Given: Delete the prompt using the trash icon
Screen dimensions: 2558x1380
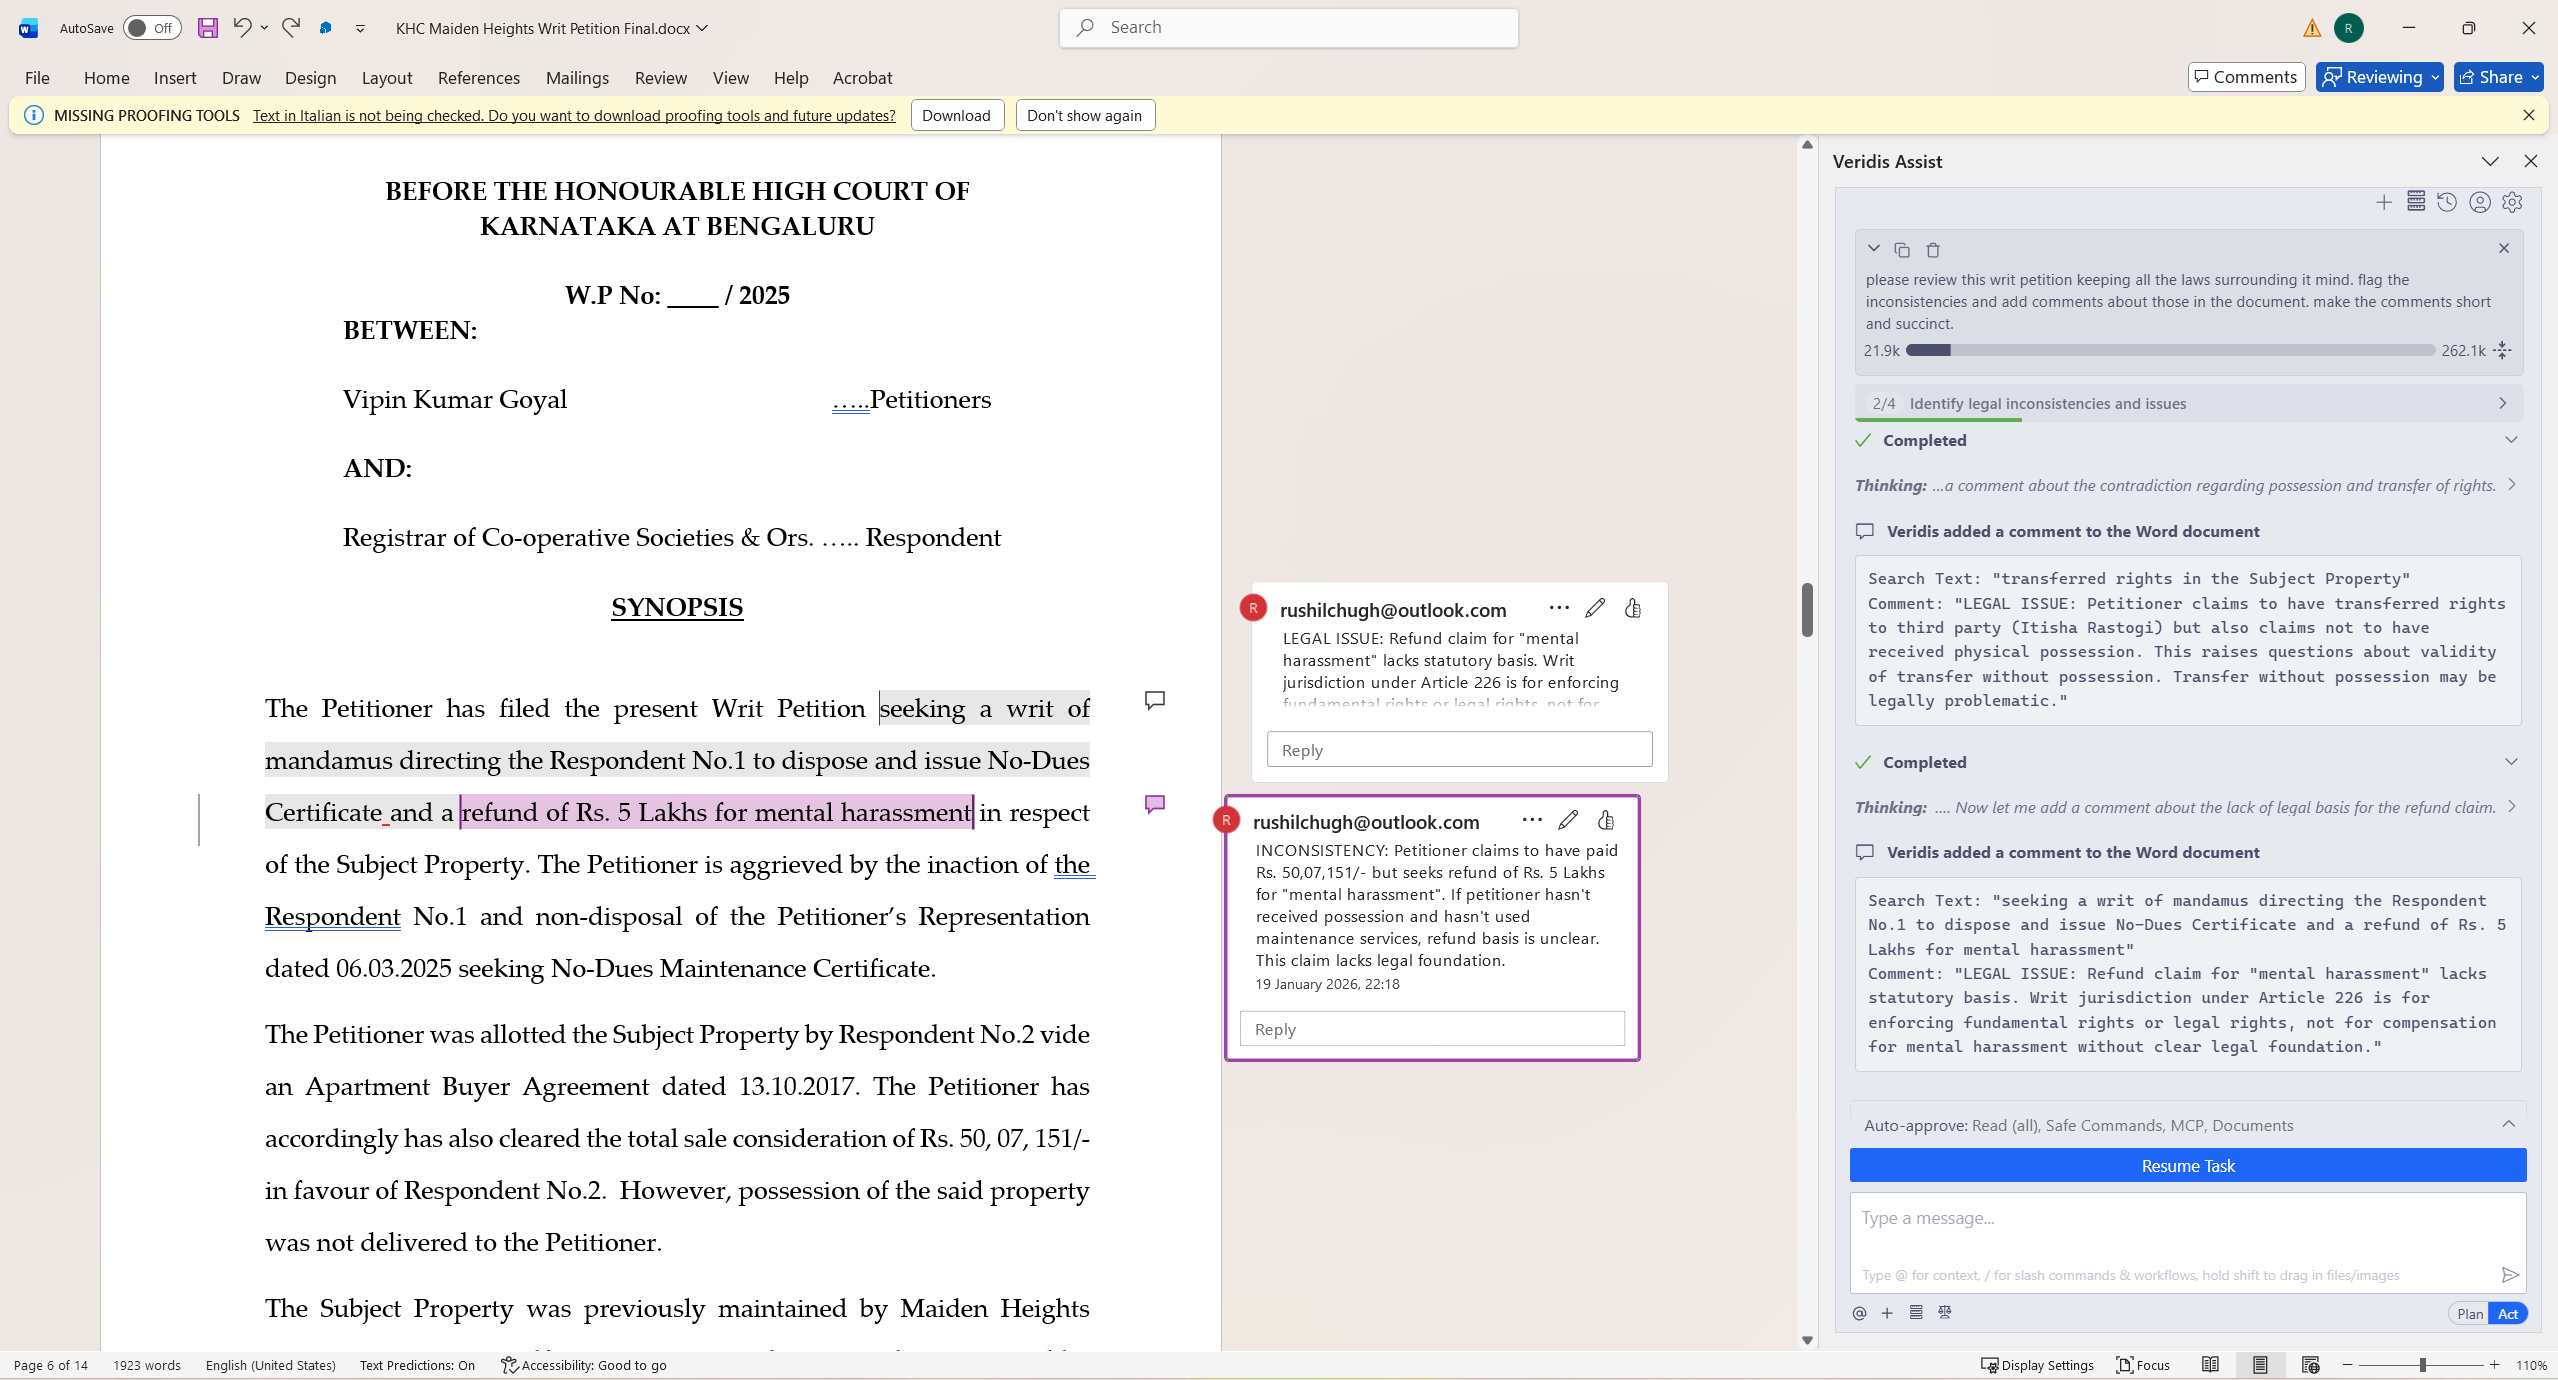Looking at the screenshot, I should (x=1931, y=249).
